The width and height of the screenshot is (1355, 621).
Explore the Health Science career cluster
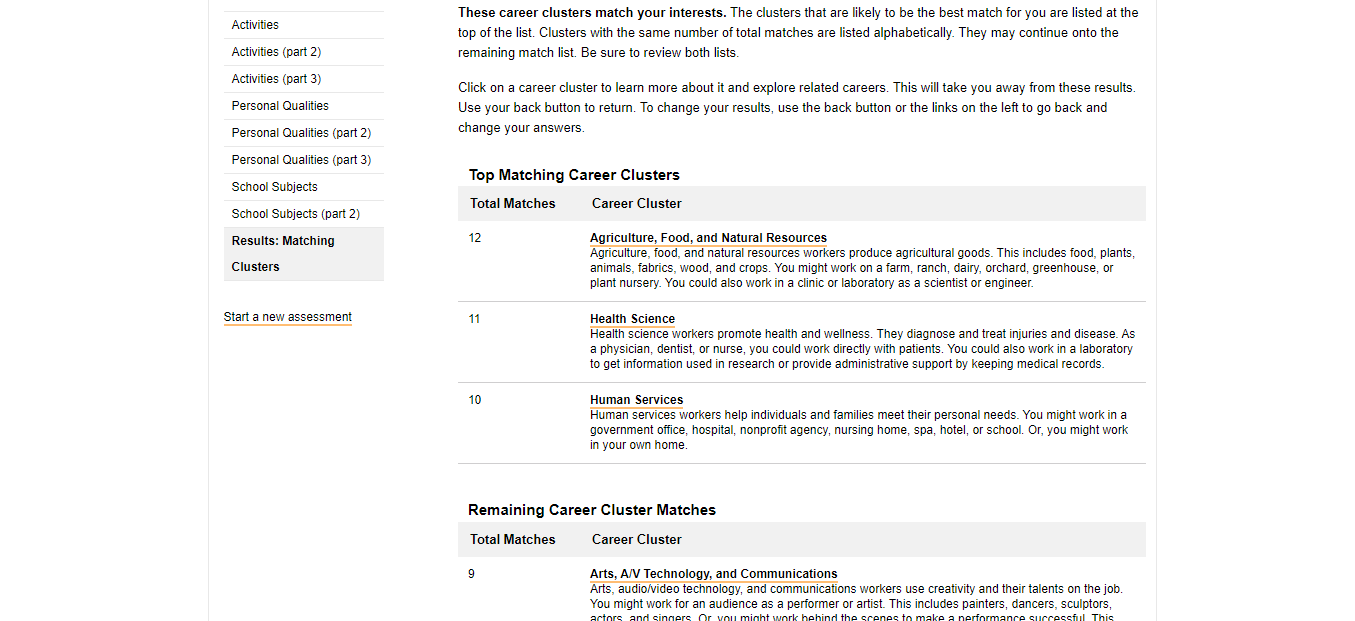click(632, 319)
